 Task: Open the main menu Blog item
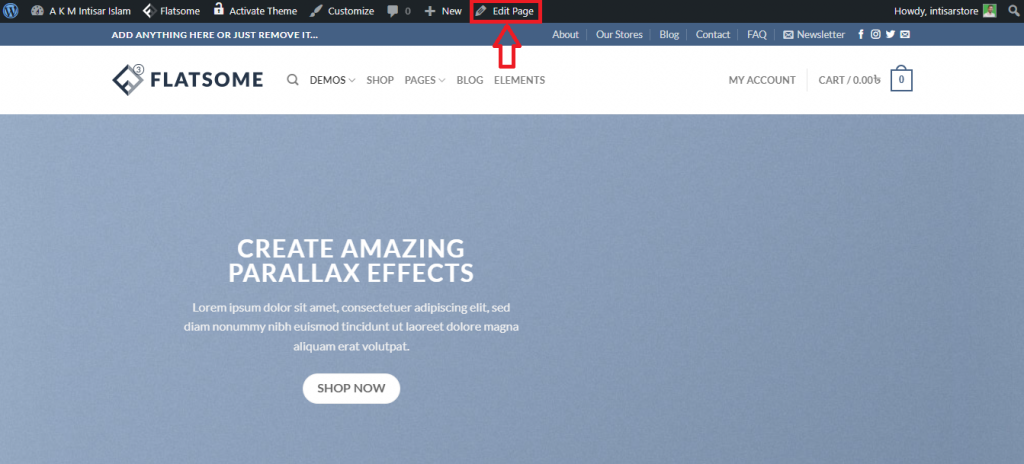click(x=470, y=80)
